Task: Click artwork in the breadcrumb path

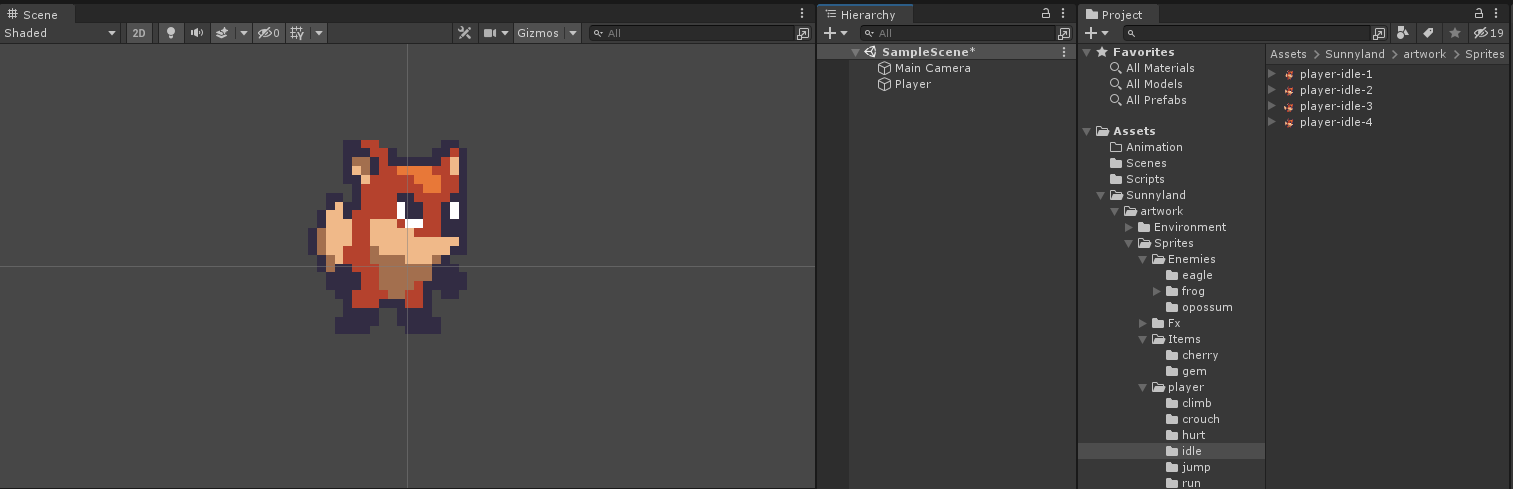Action: click(1424, 54)
